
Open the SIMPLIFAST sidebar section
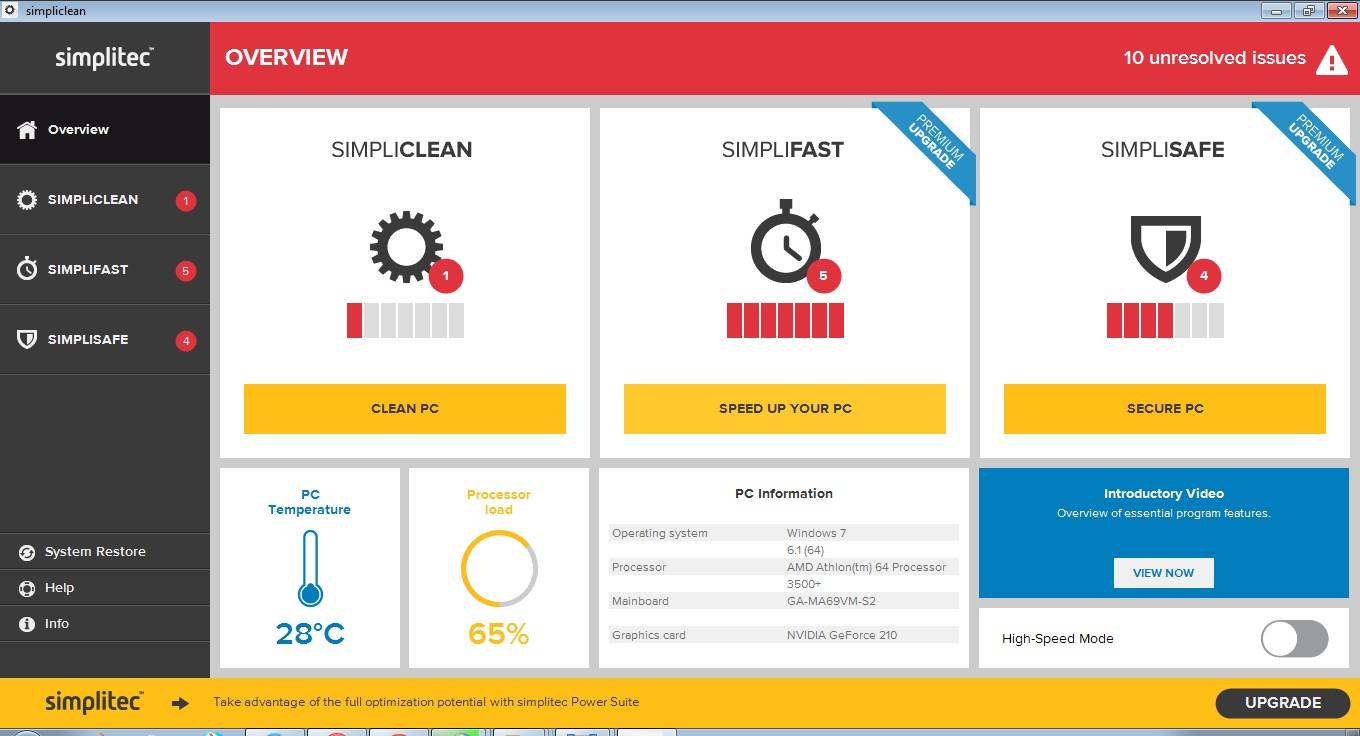click(105, 270)
